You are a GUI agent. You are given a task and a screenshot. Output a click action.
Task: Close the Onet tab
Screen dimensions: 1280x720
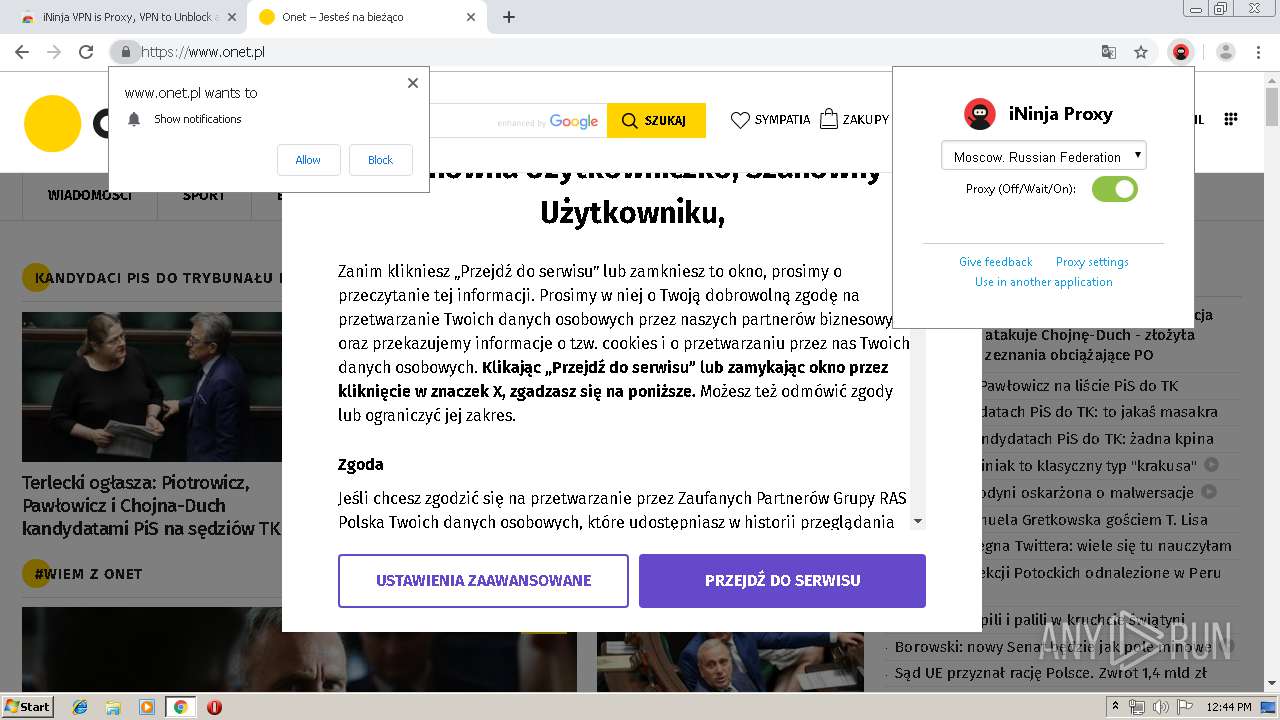pos(472,17)
